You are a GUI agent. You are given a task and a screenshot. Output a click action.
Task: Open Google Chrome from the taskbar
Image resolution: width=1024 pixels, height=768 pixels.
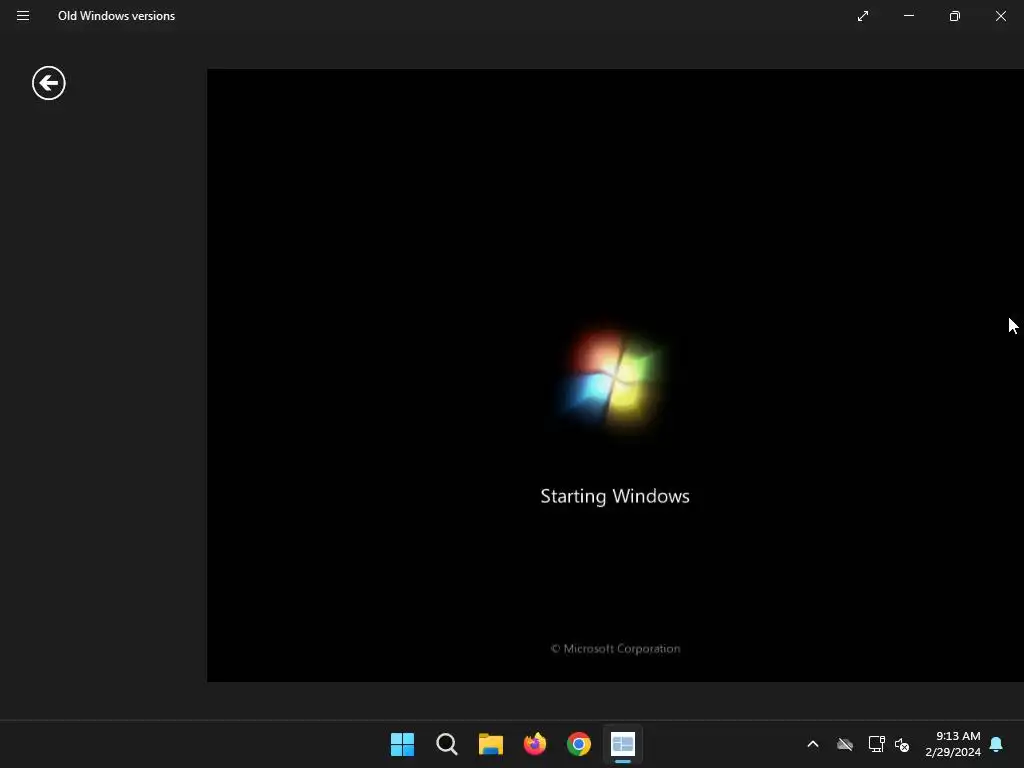pyautogui.click(x=579, y=744)
